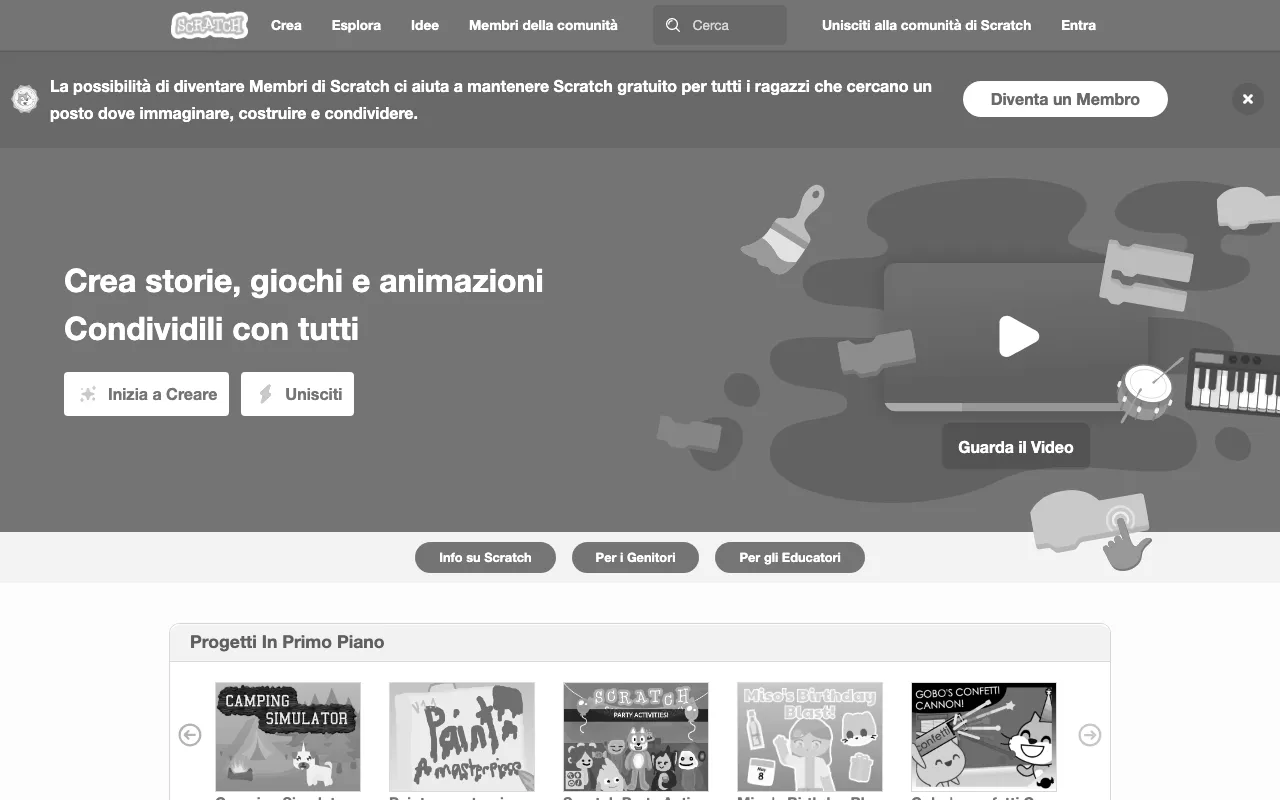This screenshot has width=1280, height=800.
Task: Open Miso's Birthday Blast thumbnail
Action: point(810,737)
